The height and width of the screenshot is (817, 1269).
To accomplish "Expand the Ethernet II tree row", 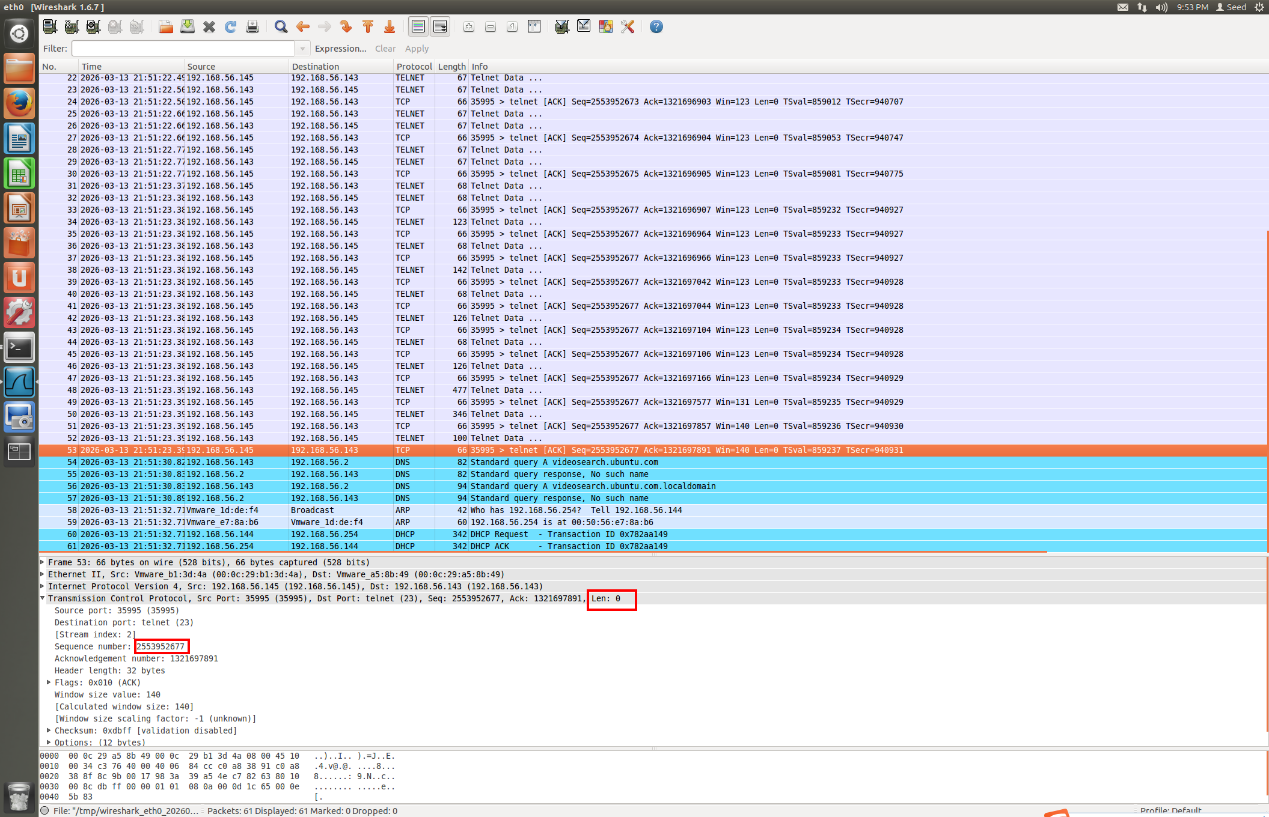I will (42, 574).
